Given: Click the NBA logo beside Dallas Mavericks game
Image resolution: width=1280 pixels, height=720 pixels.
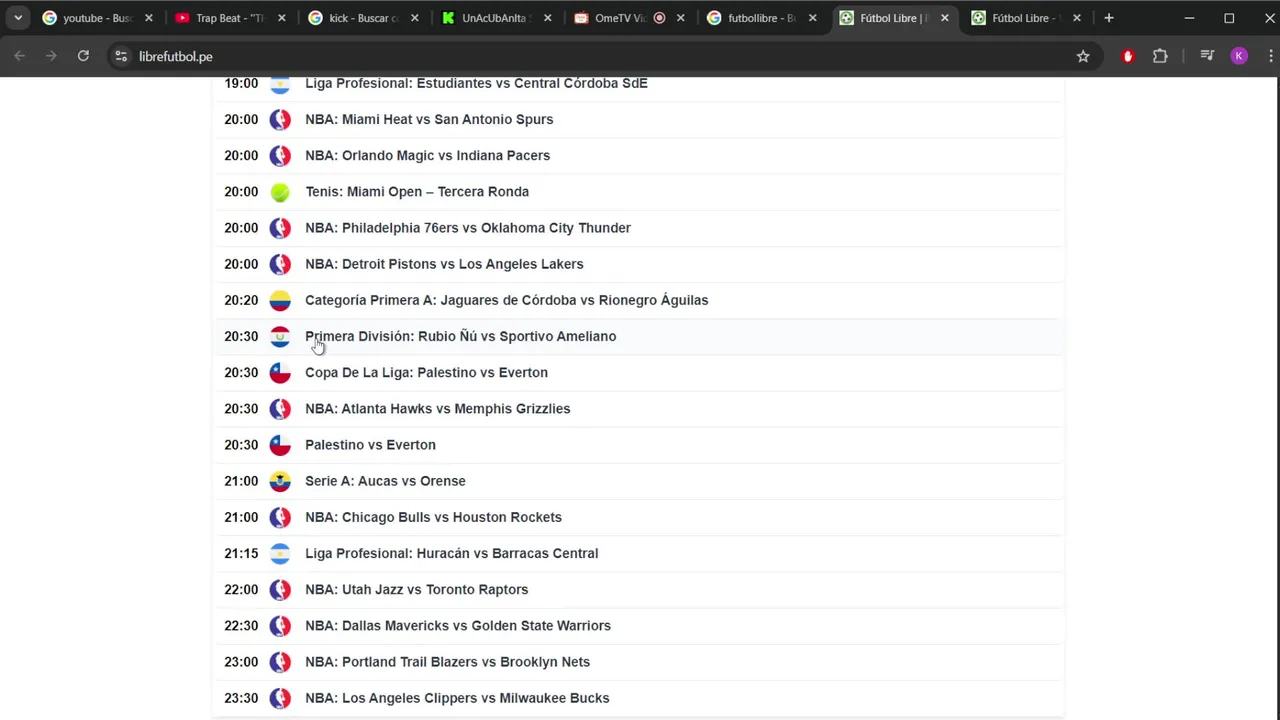Looking at the screenshot, I should point(280,626).
